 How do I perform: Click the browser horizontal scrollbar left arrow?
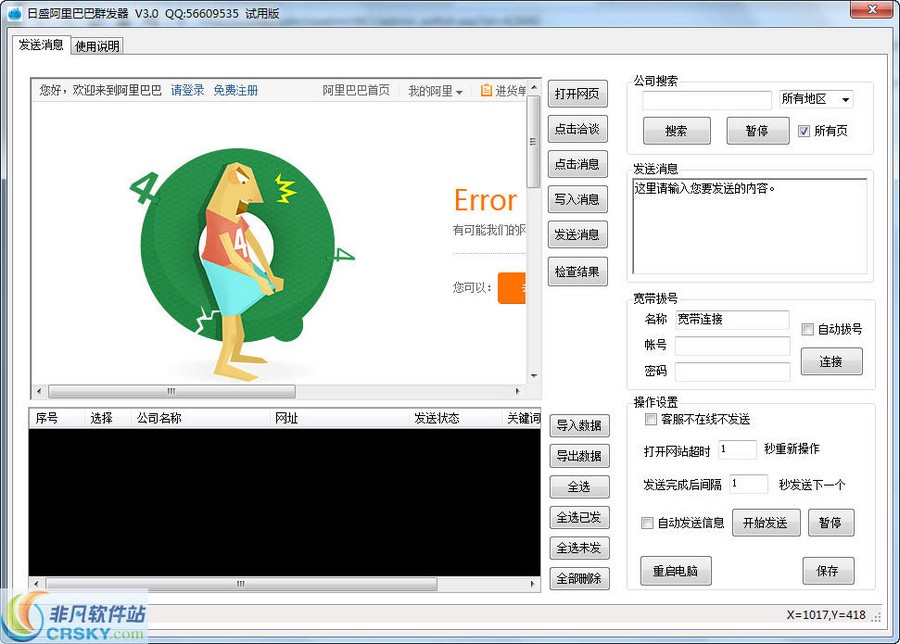click(38, 391)
